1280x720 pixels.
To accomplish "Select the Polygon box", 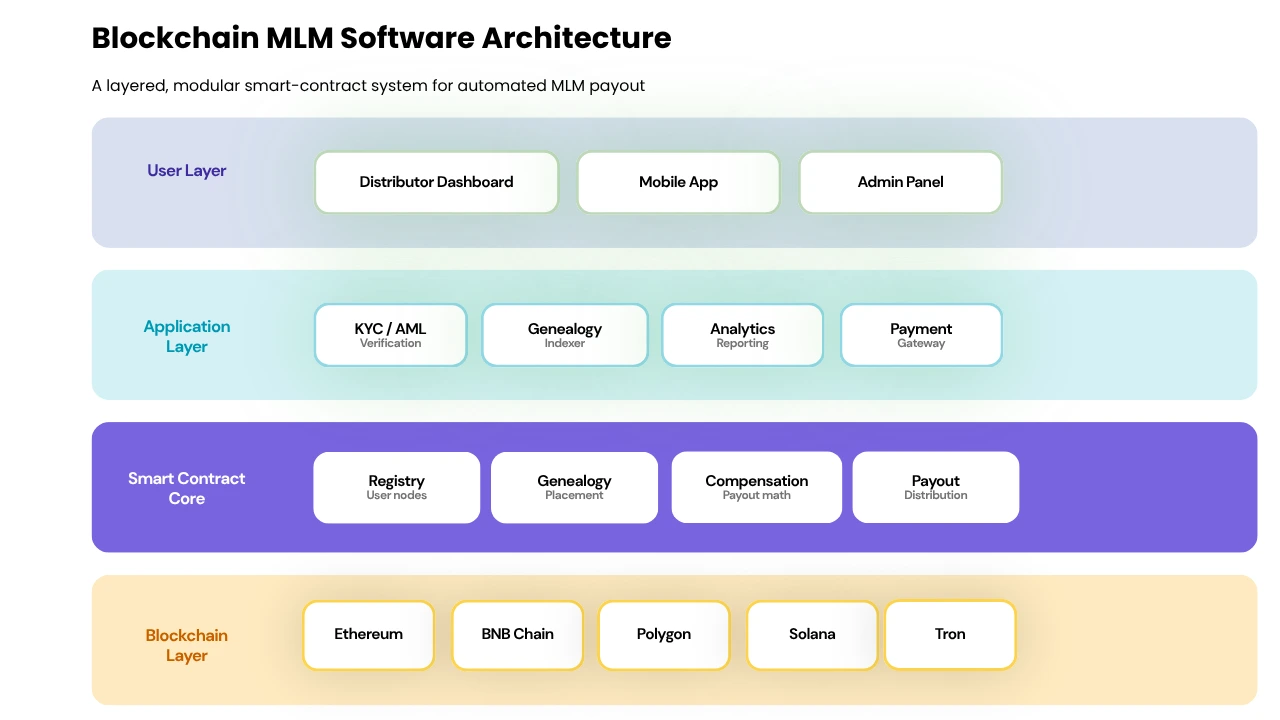I will [x=664, y=635].
